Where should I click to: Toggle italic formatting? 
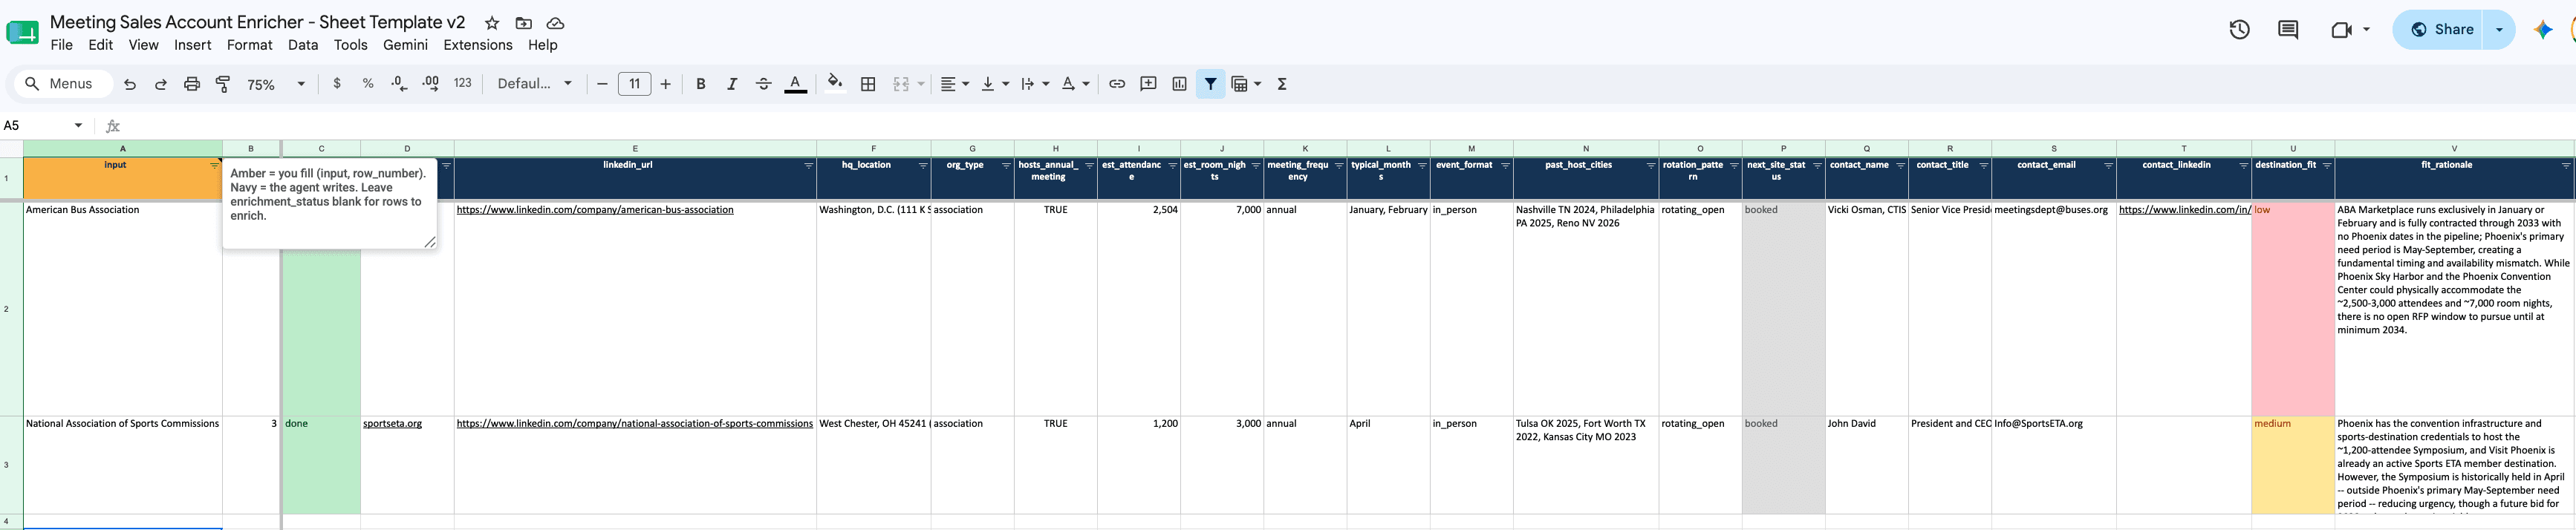click(732, 84)
